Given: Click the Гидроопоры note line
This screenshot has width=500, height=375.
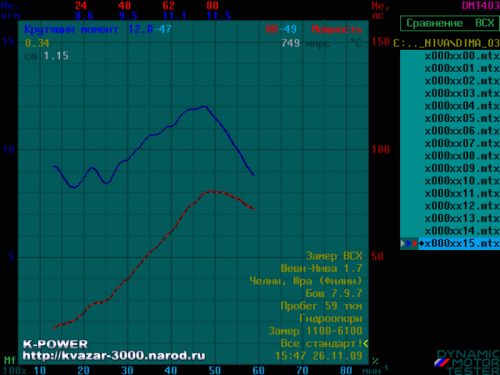Looking at the screenshot, I should pyautogui.click(x=331, y=319).
